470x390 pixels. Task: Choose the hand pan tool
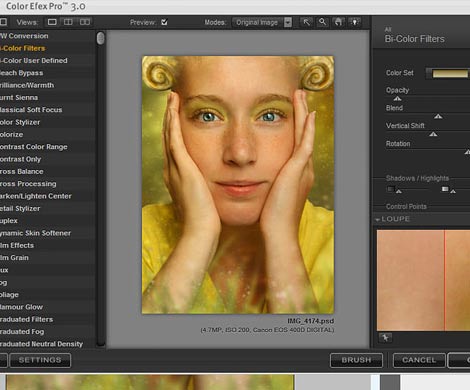pyautogui.click(x=338, y=22)
